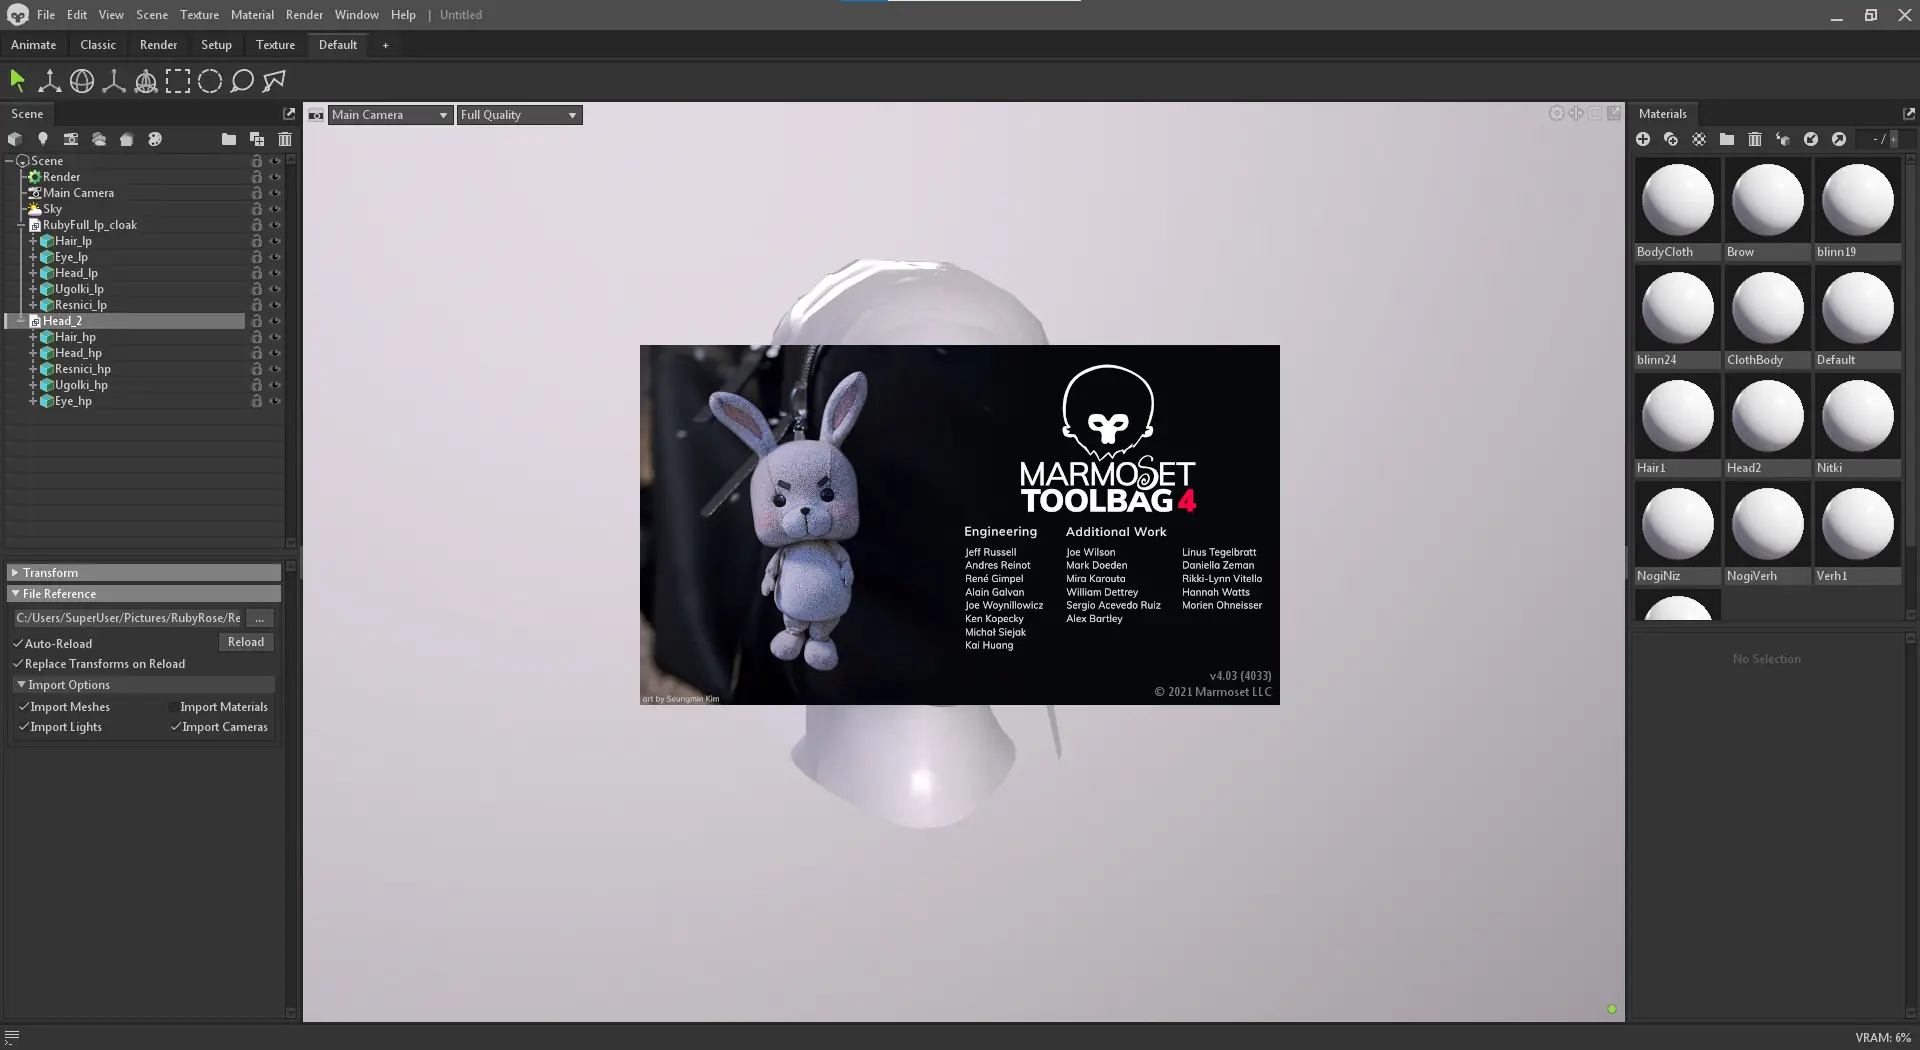Collapse the Import Options section
Viewport: 1920px width, 1050px height.
[144, 685]
